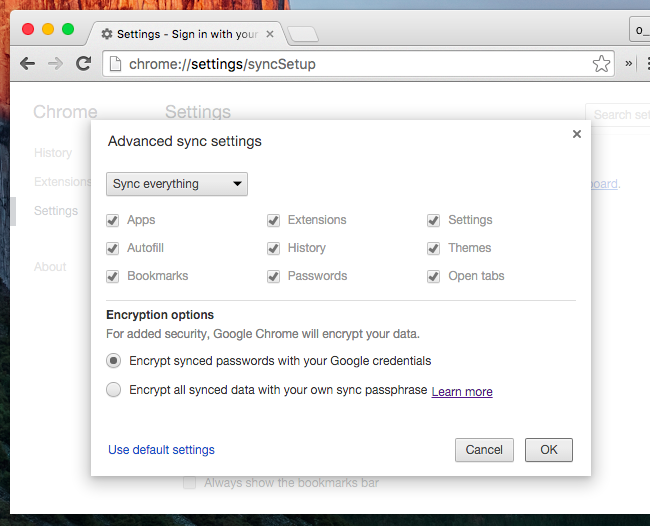Click the Advanced sync settings title
Image resolution: width=650 pixels, height=526 pixels.
coord(184,141)
